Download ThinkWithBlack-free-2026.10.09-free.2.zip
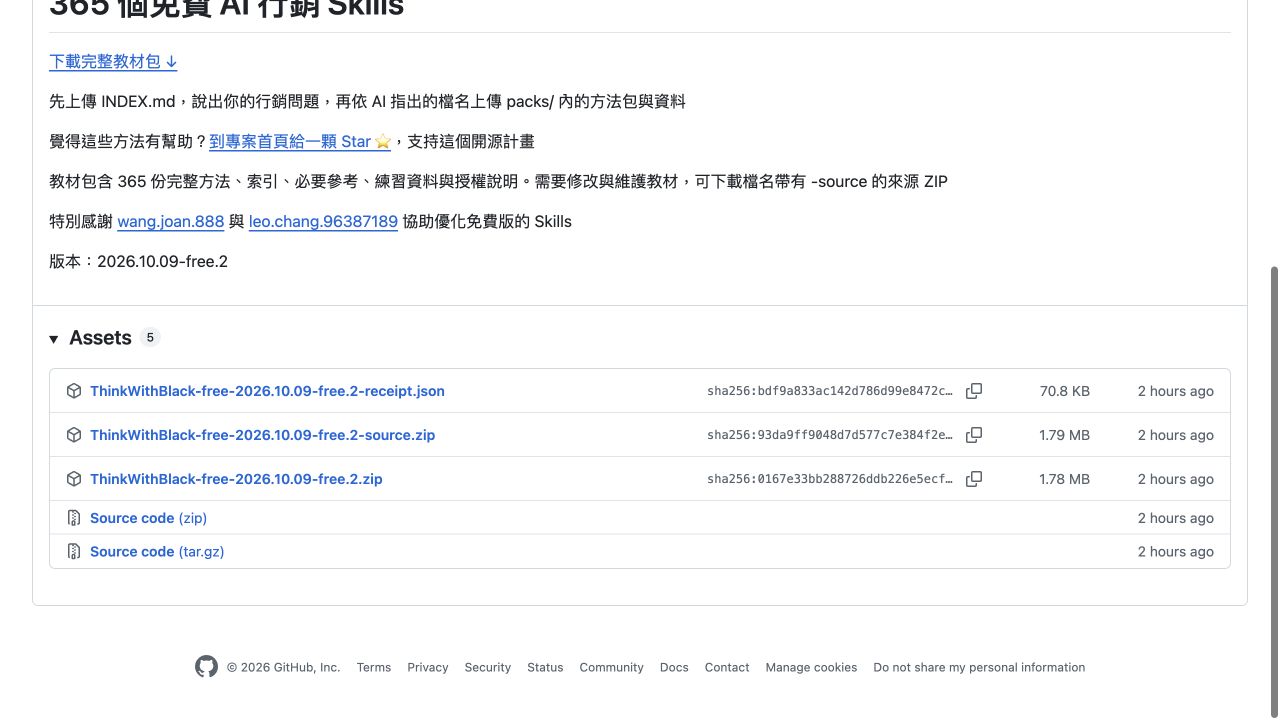1280x720 pixels. coord(236,479)
